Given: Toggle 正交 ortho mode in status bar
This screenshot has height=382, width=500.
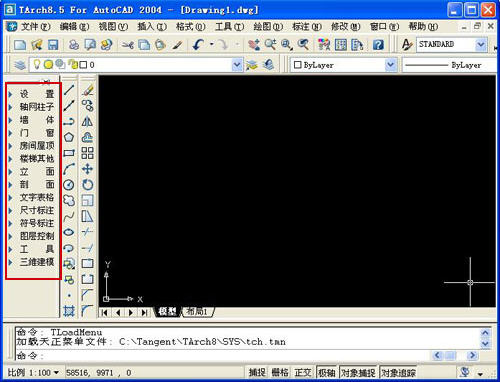Looking at the screenshot, I should point(303,372).
